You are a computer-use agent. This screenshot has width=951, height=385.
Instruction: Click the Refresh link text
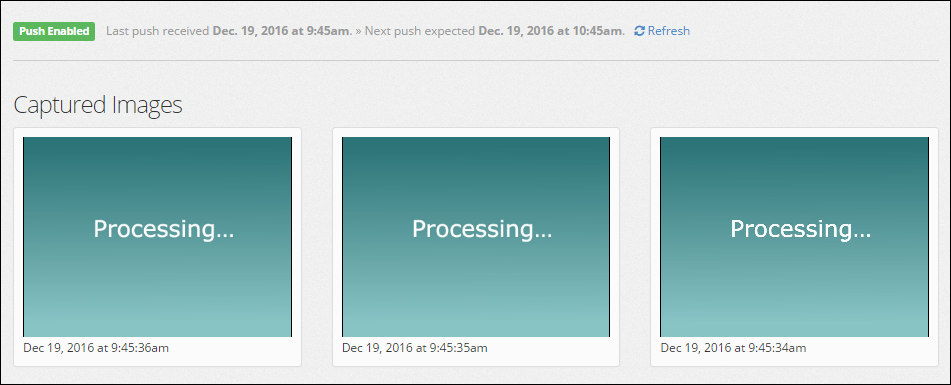click(668, 31)
